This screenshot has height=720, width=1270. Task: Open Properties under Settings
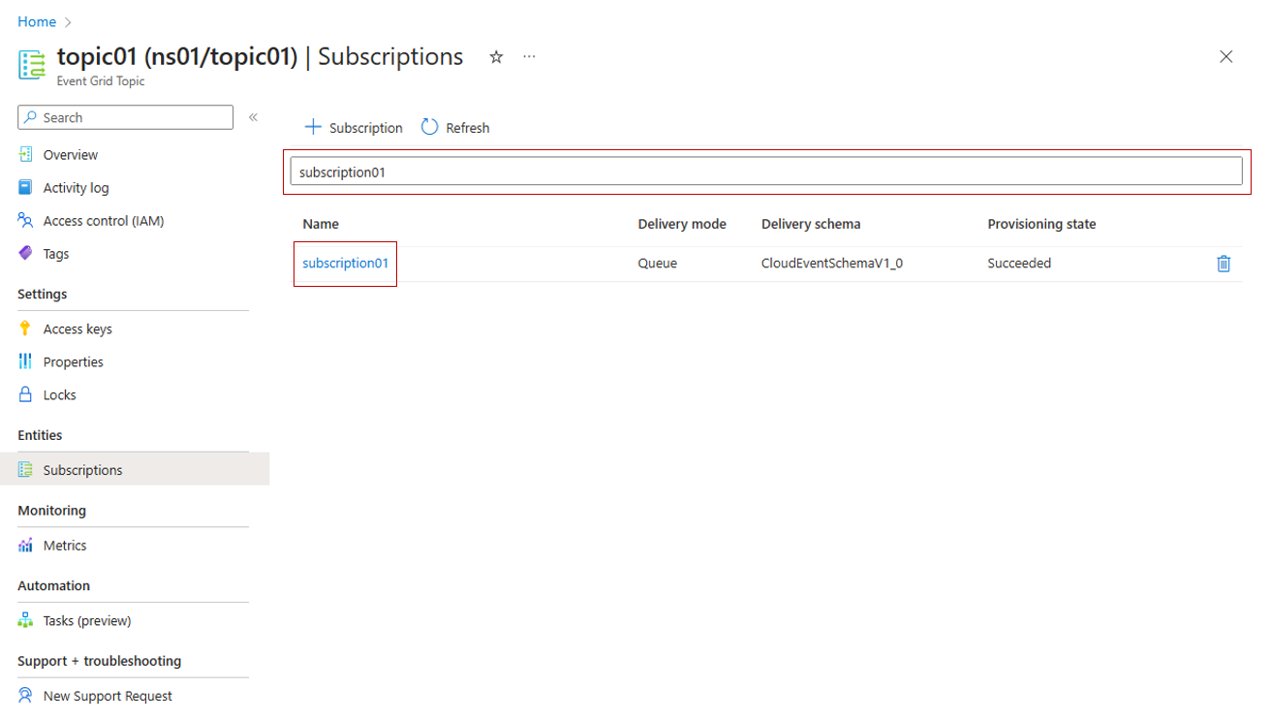coord(73,362)
